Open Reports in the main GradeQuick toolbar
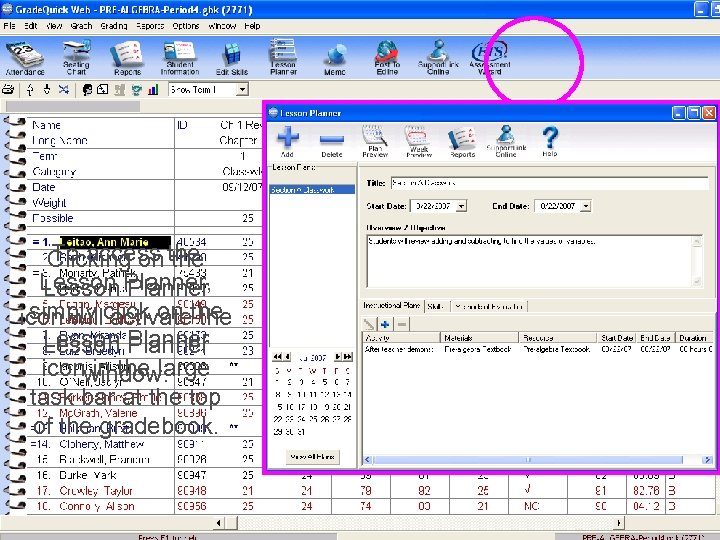Viewport: 720px width, 540px height. tap(127, 58)
